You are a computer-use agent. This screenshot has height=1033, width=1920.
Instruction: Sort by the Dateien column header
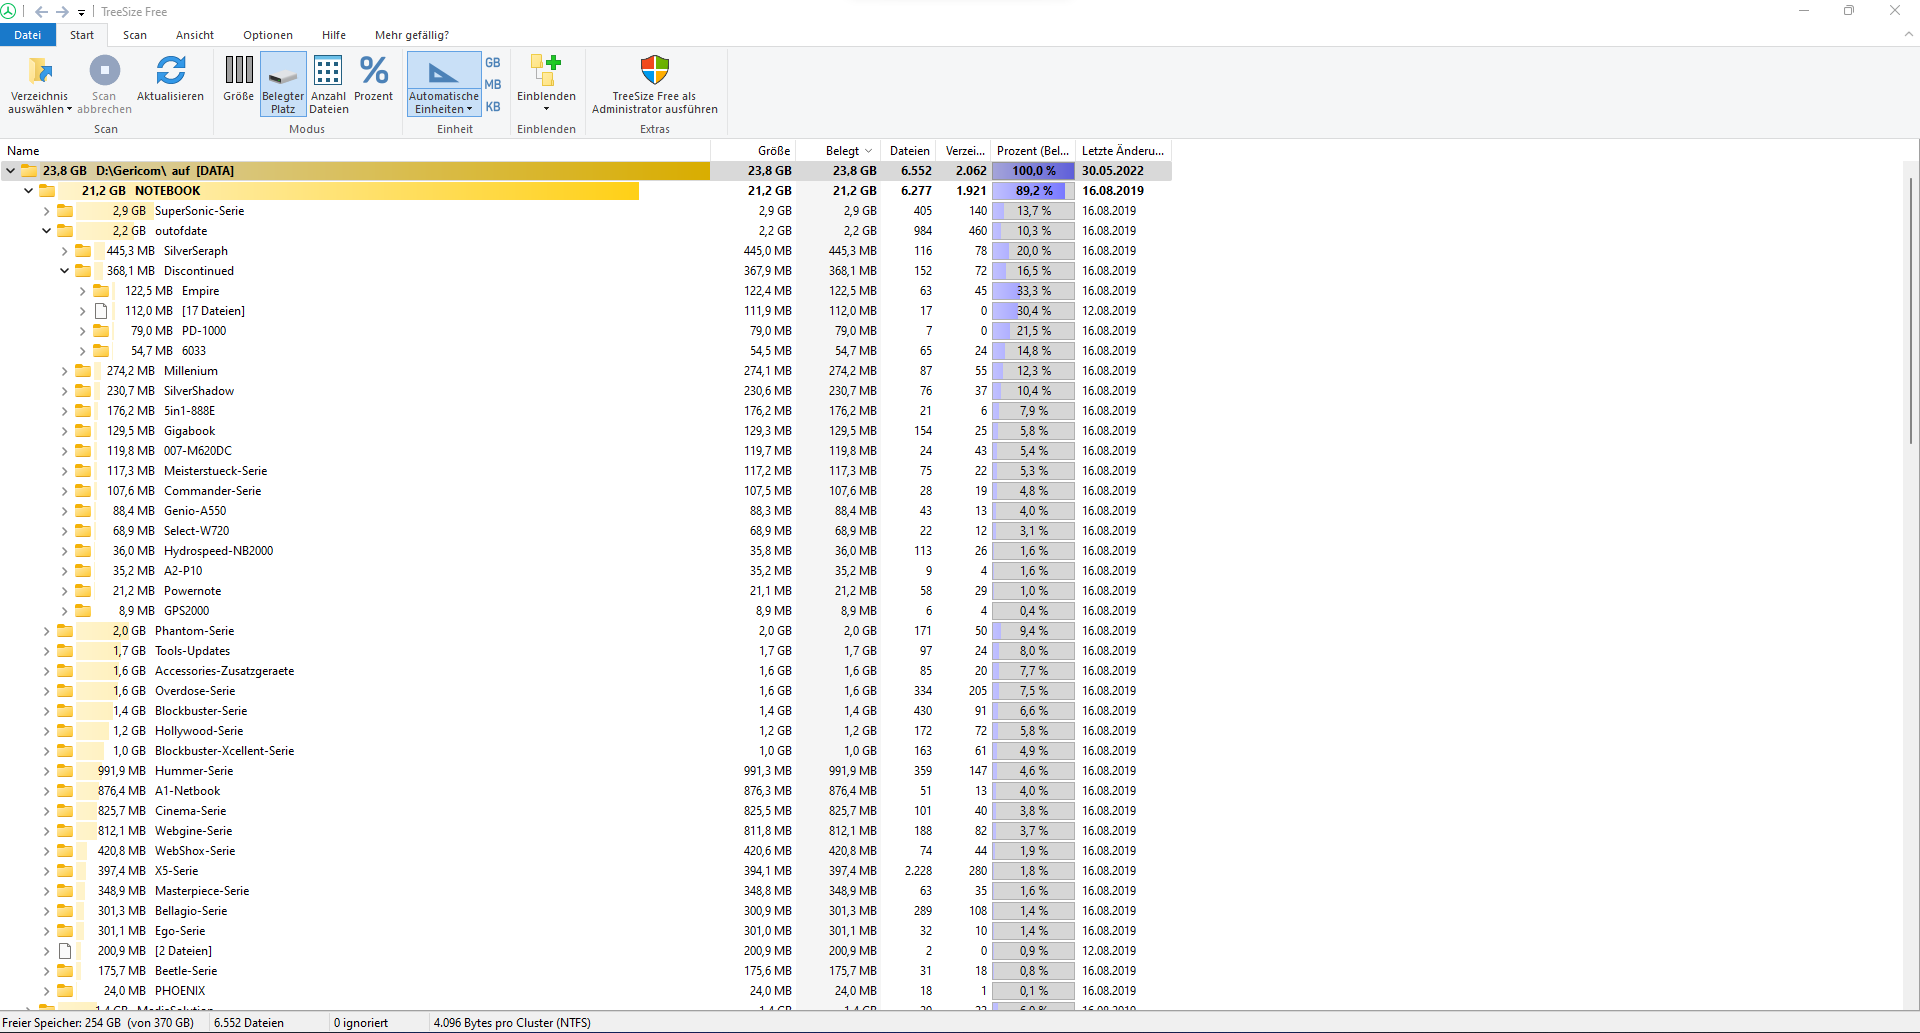[x=909, y=151]
